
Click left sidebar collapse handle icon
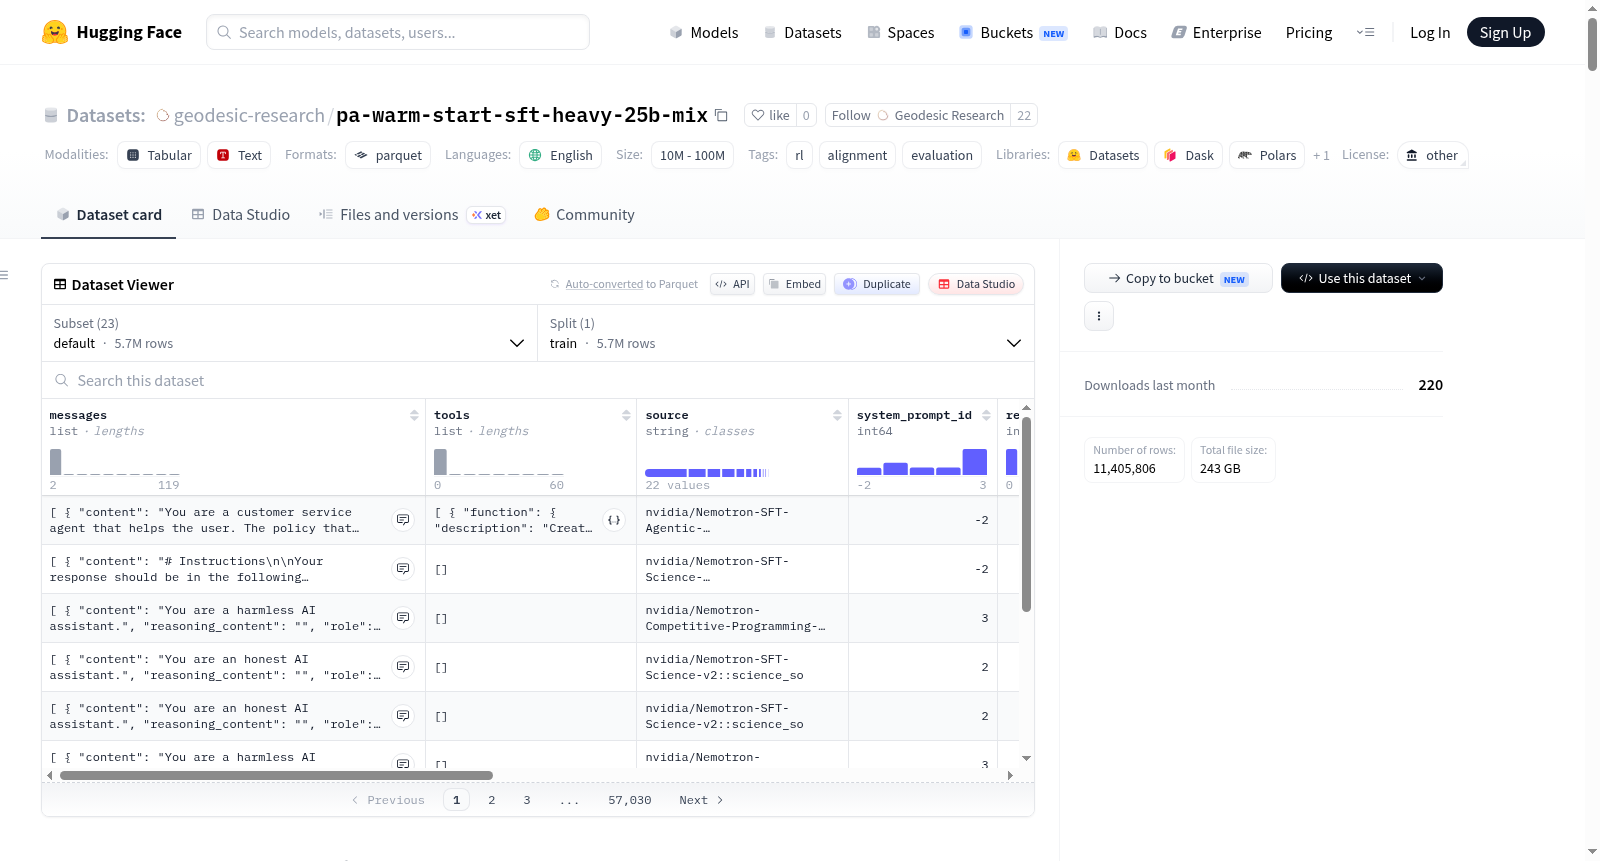(x=4, y=275)
